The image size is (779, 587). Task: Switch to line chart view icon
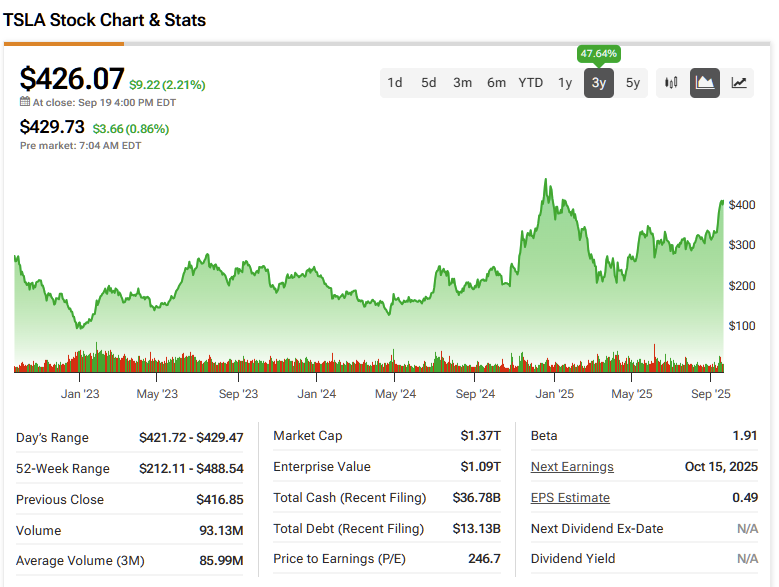(x=739, y=82)
